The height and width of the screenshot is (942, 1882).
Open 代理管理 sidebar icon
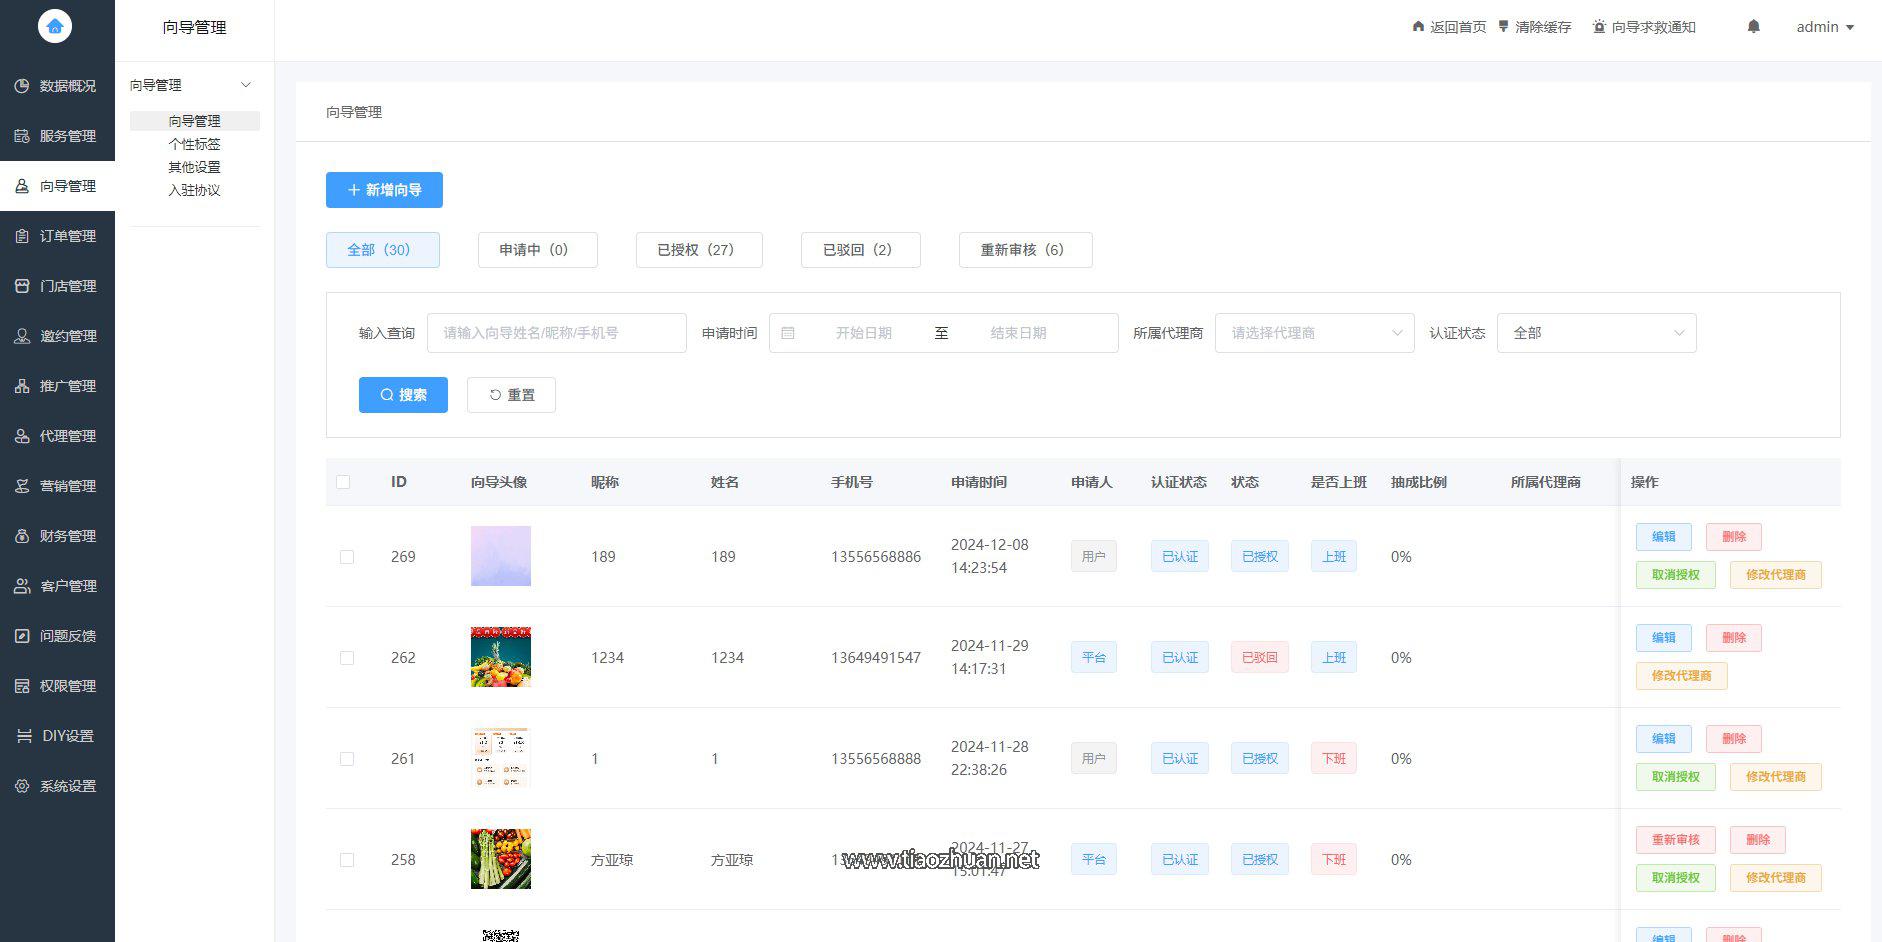click(x=22, y=436)
